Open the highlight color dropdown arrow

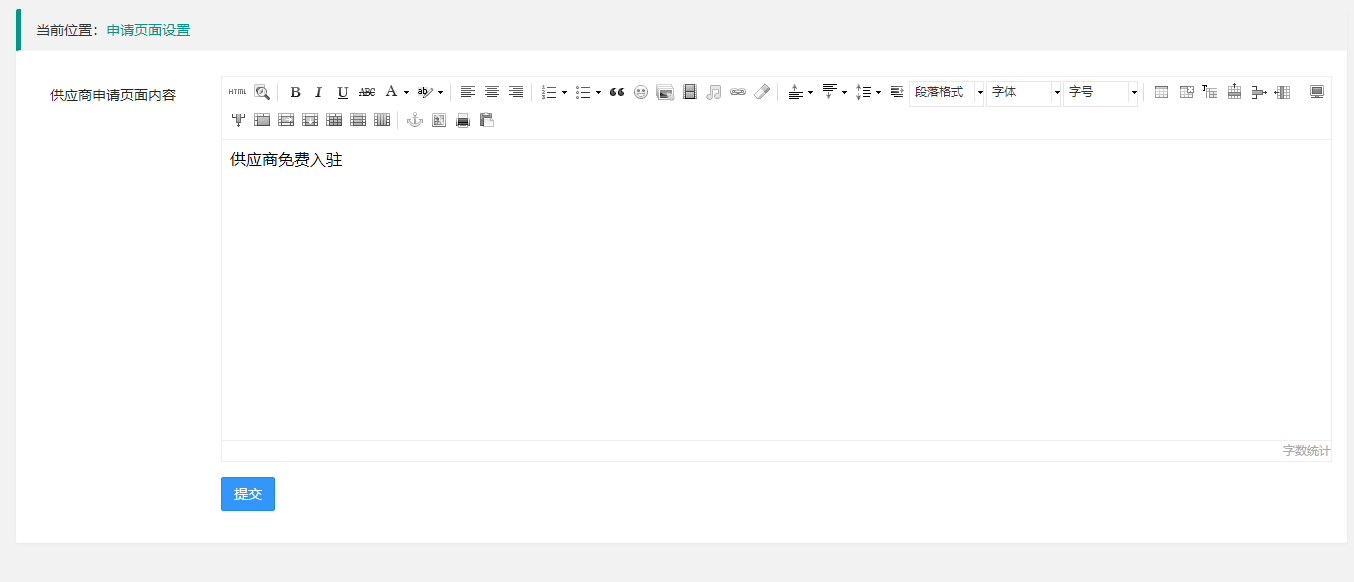pyautogui.click(x=441, y=92)
